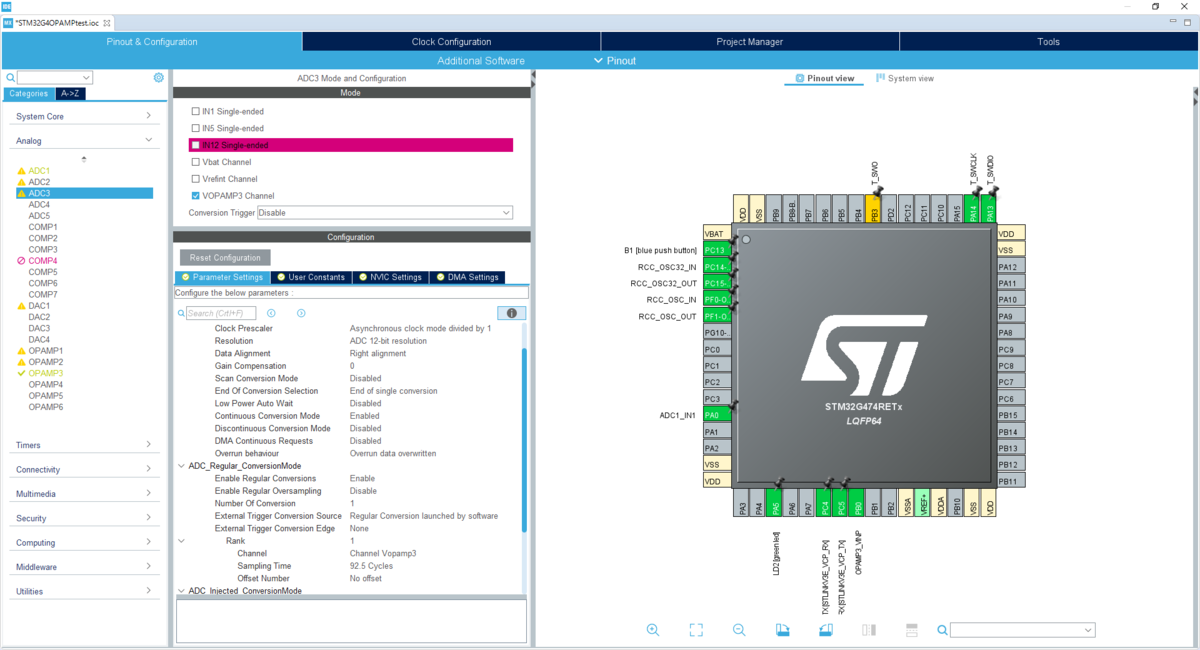Image resolution: width=1200 pixels, height=650 pixels.
Task: Check the Vbat Channel option
Action: coord(196,162)
